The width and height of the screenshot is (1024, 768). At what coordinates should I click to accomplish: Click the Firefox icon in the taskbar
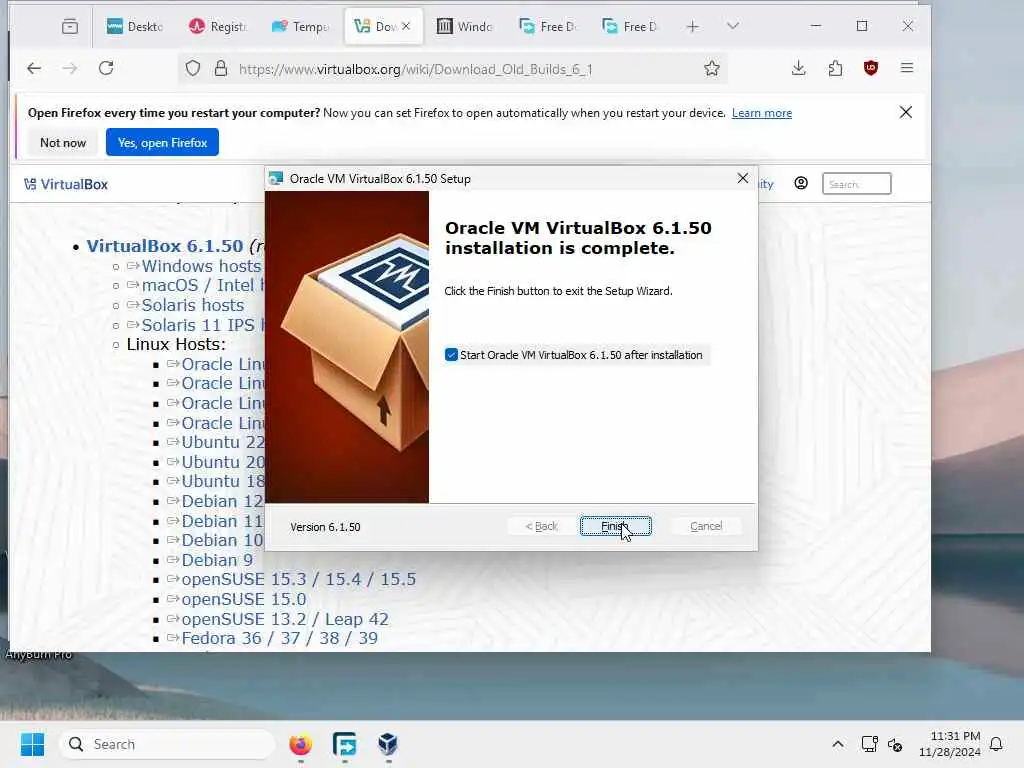[300, 744]
